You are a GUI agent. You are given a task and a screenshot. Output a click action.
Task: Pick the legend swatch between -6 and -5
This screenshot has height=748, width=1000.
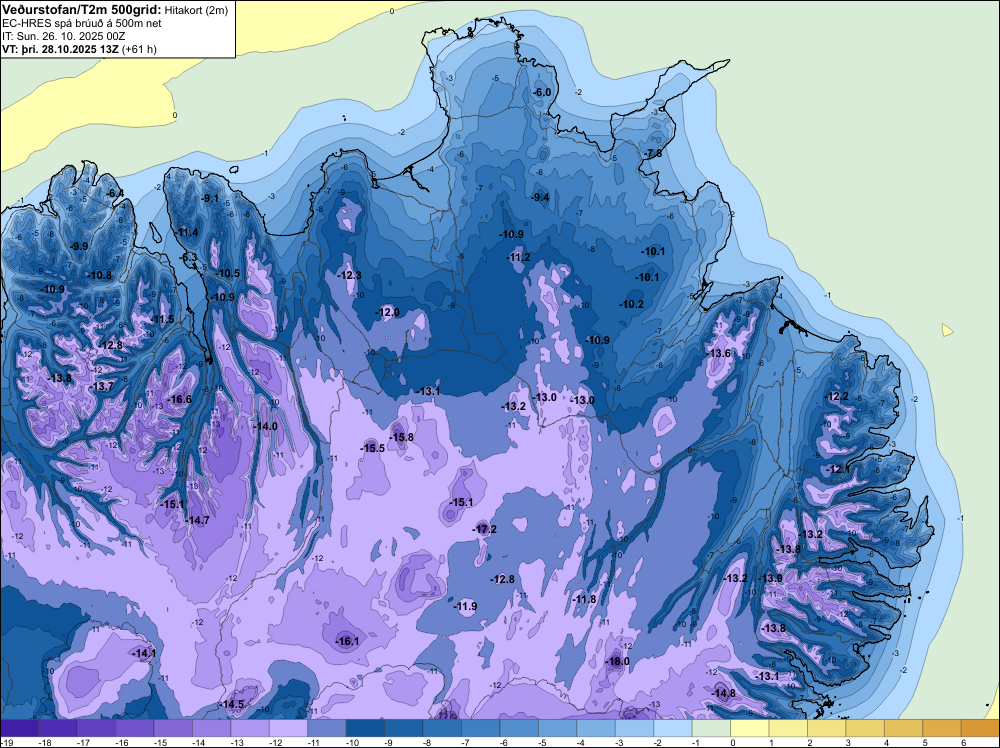point(519,728)
